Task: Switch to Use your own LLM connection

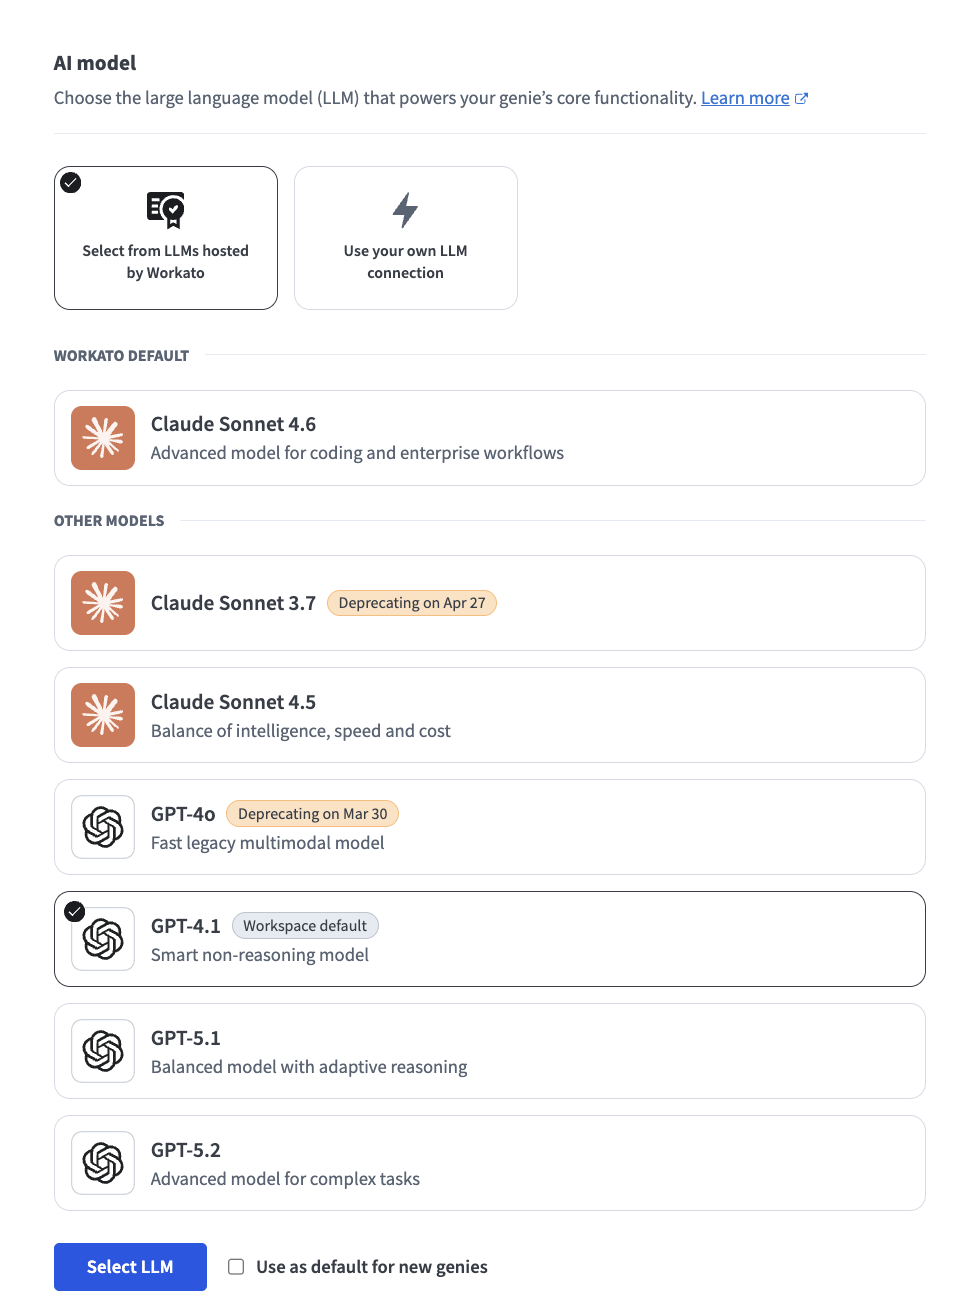Action: click(x=405, y=238)
